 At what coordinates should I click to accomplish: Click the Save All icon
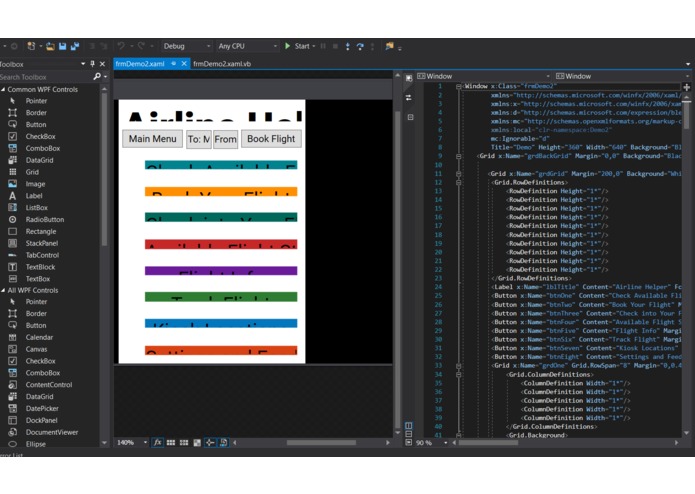[x=75, y=46]
